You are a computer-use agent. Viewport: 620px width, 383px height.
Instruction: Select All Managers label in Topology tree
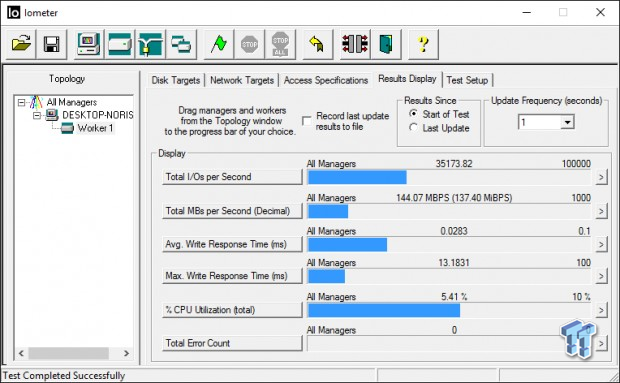tap(72, 102)
